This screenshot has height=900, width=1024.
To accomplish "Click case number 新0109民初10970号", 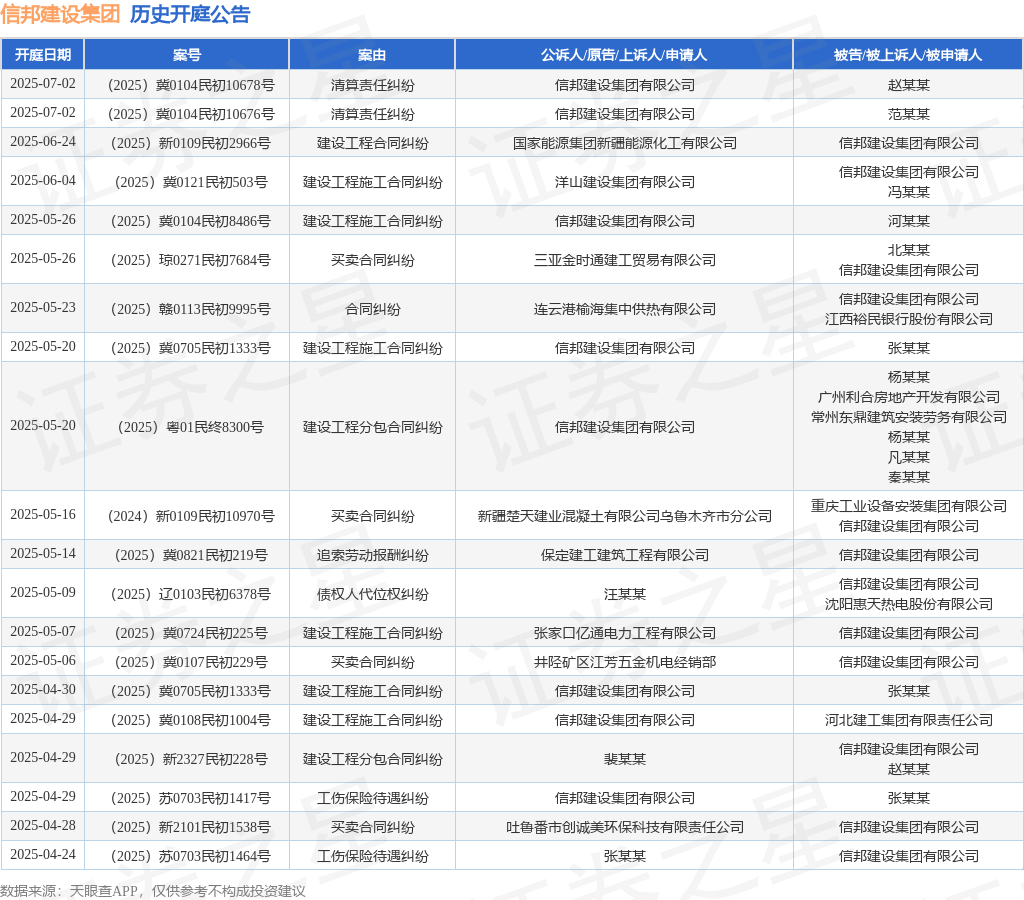I will pyautogui.click(x=191, y=516).
